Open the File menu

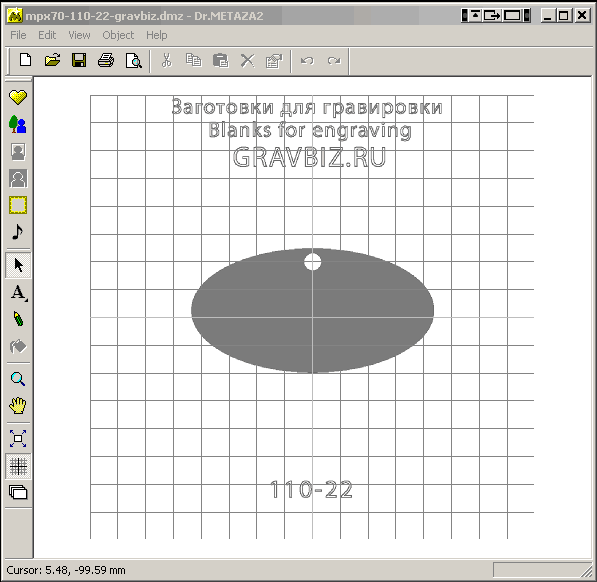(18, 35)
